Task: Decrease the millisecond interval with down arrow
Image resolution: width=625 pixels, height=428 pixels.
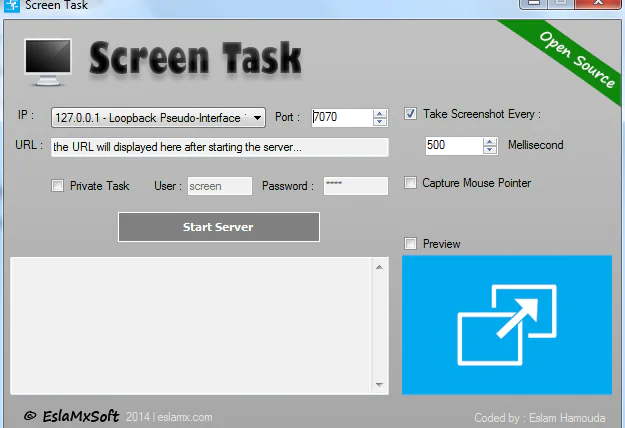Action: [x=489, y=149]
